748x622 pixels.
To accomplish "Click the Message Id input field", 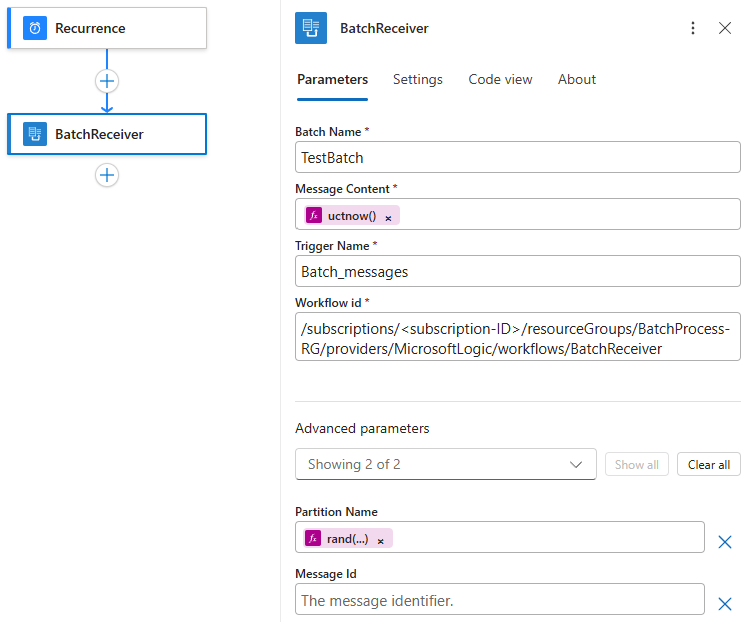I will pos(499,599).
